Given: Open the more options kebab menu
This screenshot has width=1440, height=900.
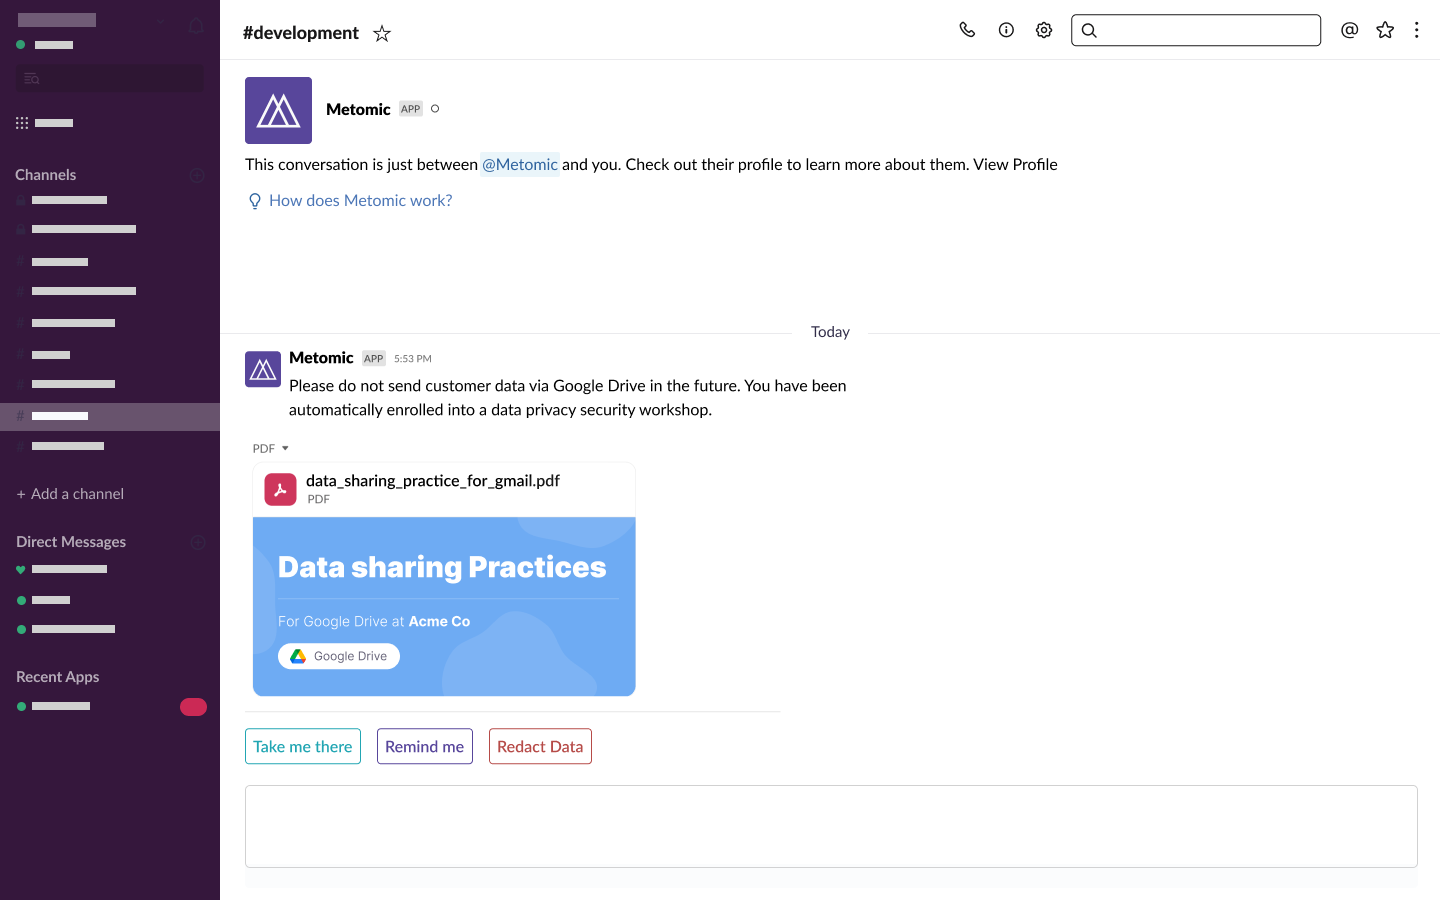Looking at the screenshot, I should click(1417, 30).
